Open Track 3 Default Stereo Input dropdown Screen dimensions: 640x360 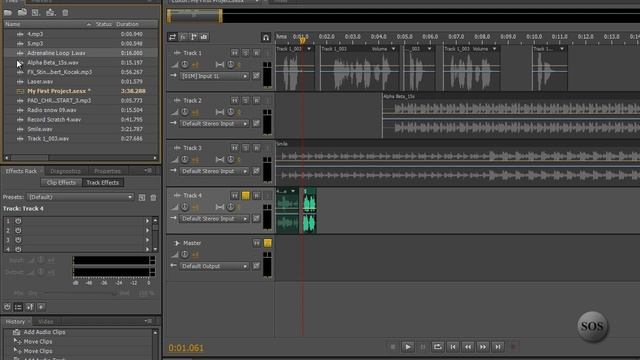point(214,171)
